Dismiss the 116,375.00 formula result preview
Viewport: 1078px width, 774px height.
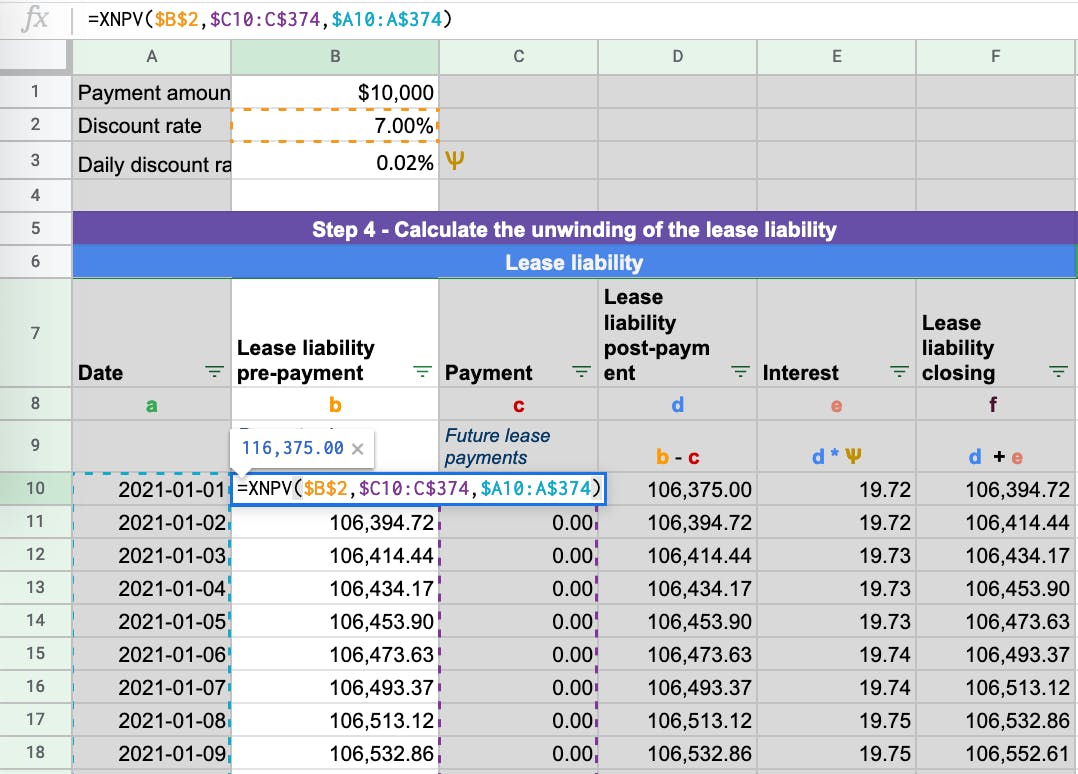358,449
